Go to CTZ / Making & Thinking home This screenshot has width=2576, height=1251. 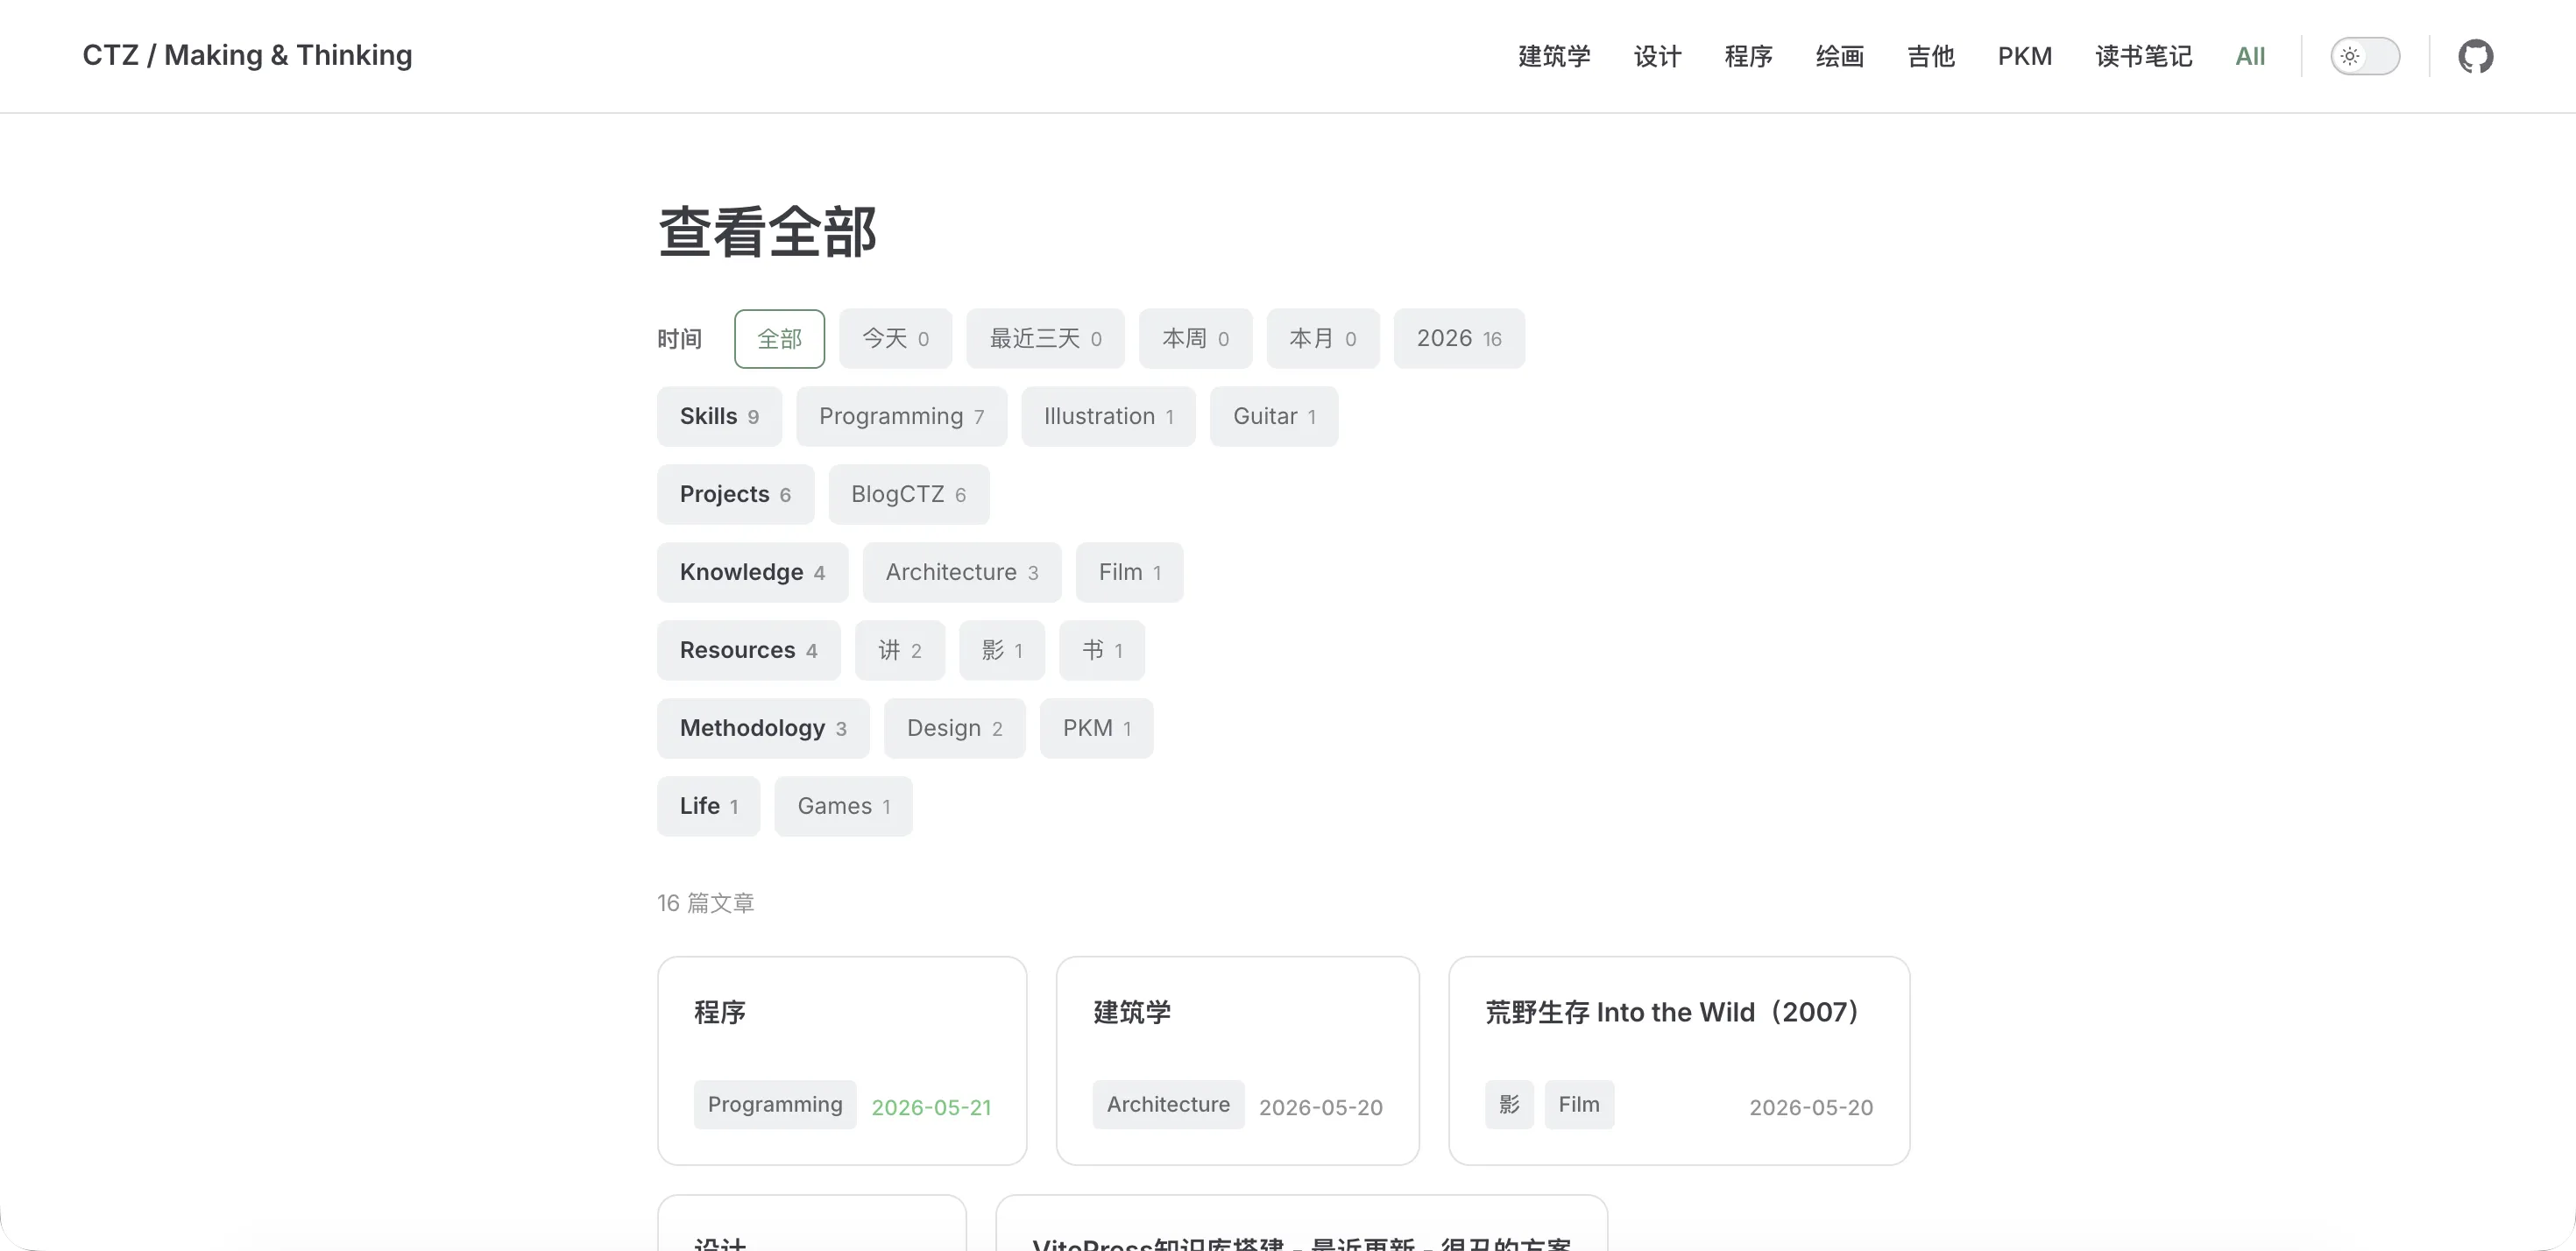(247, 55)
